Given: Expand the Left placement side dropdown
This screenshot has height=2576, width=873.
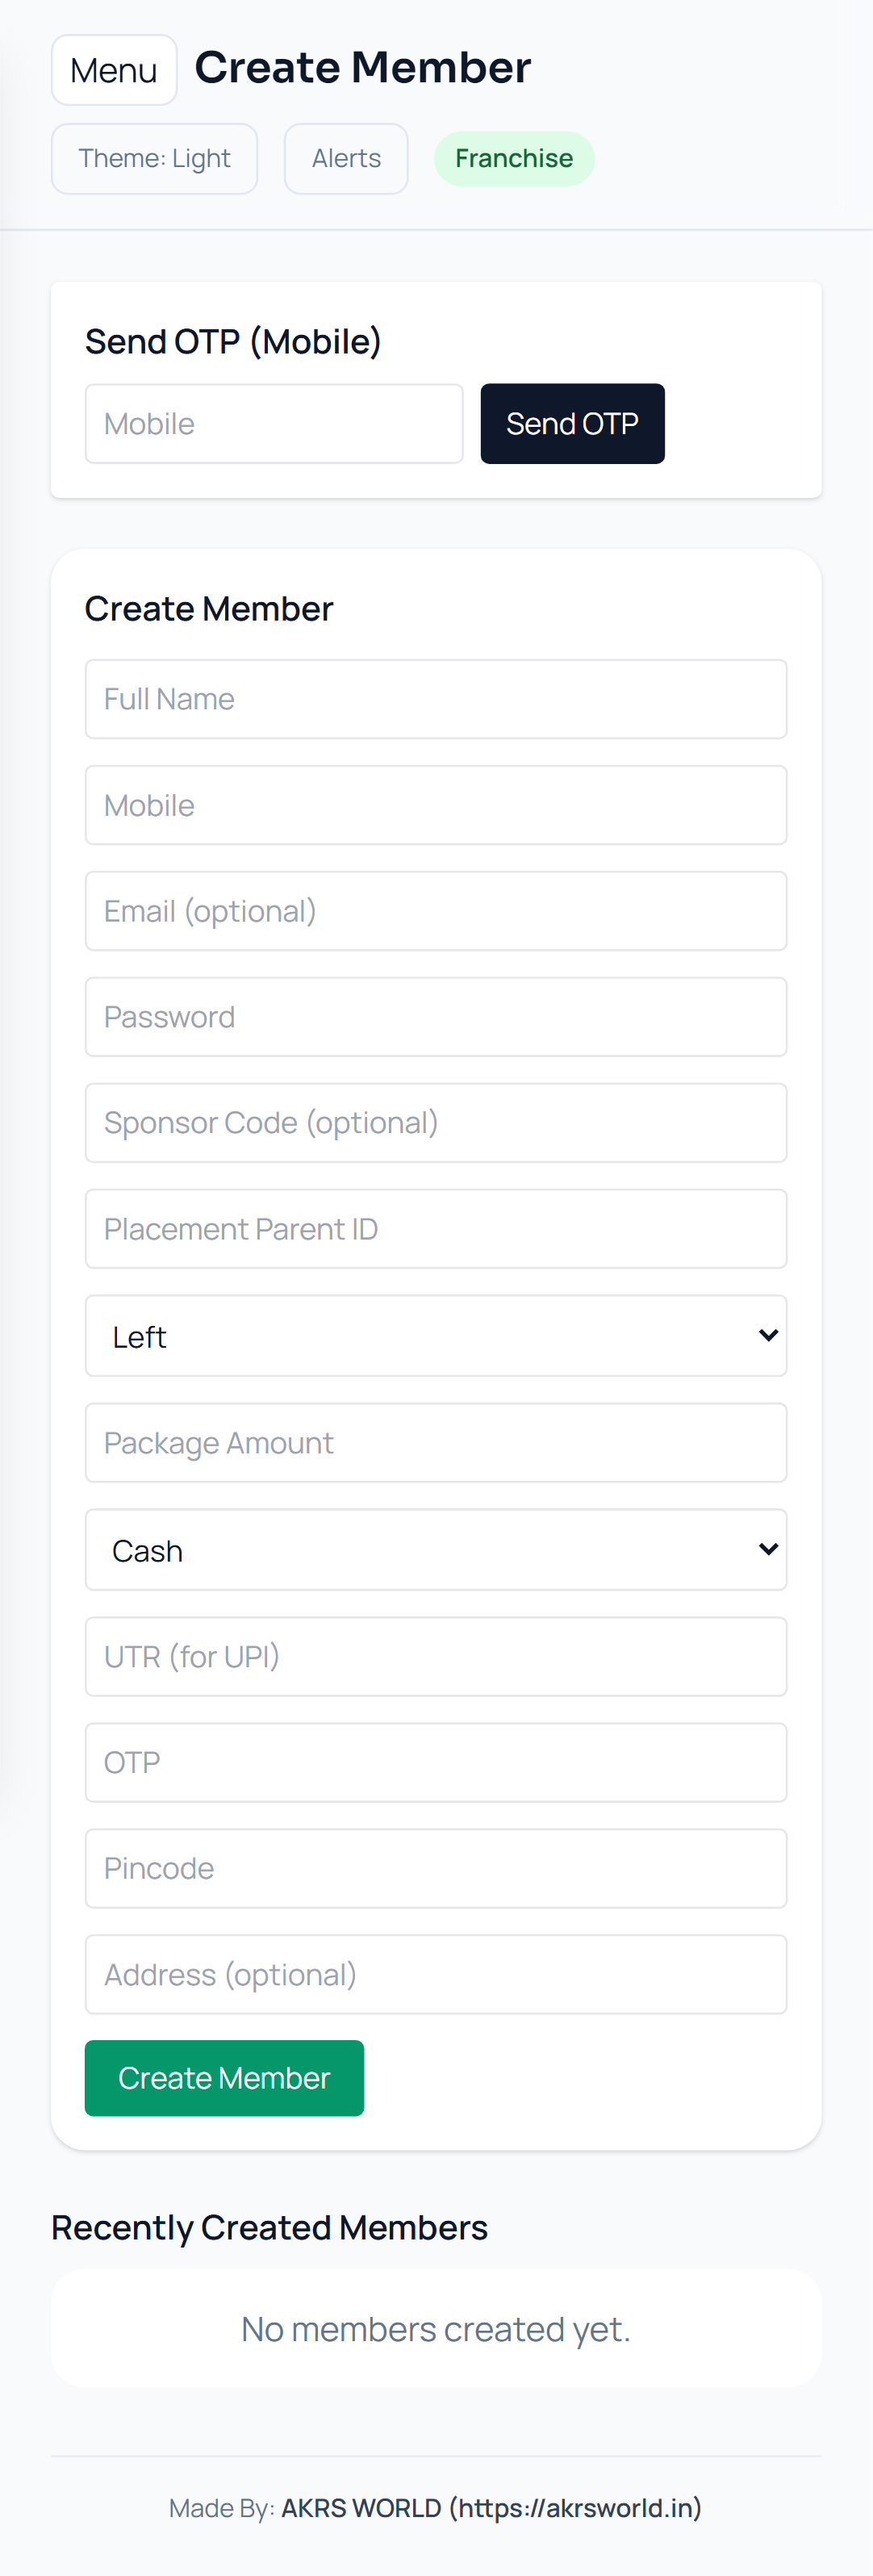Looking at the screenshot, I should (x=436, y=1336).
